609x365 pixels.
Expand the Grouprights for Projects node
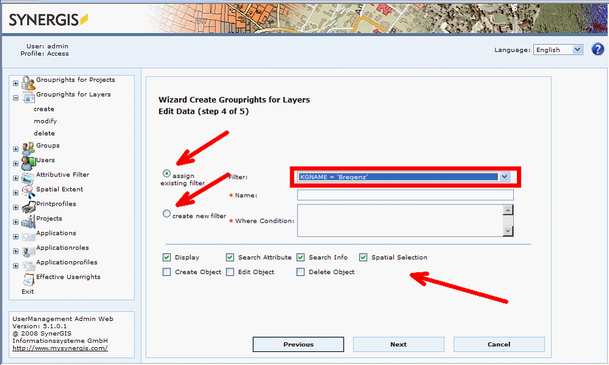tap(16, 83)
